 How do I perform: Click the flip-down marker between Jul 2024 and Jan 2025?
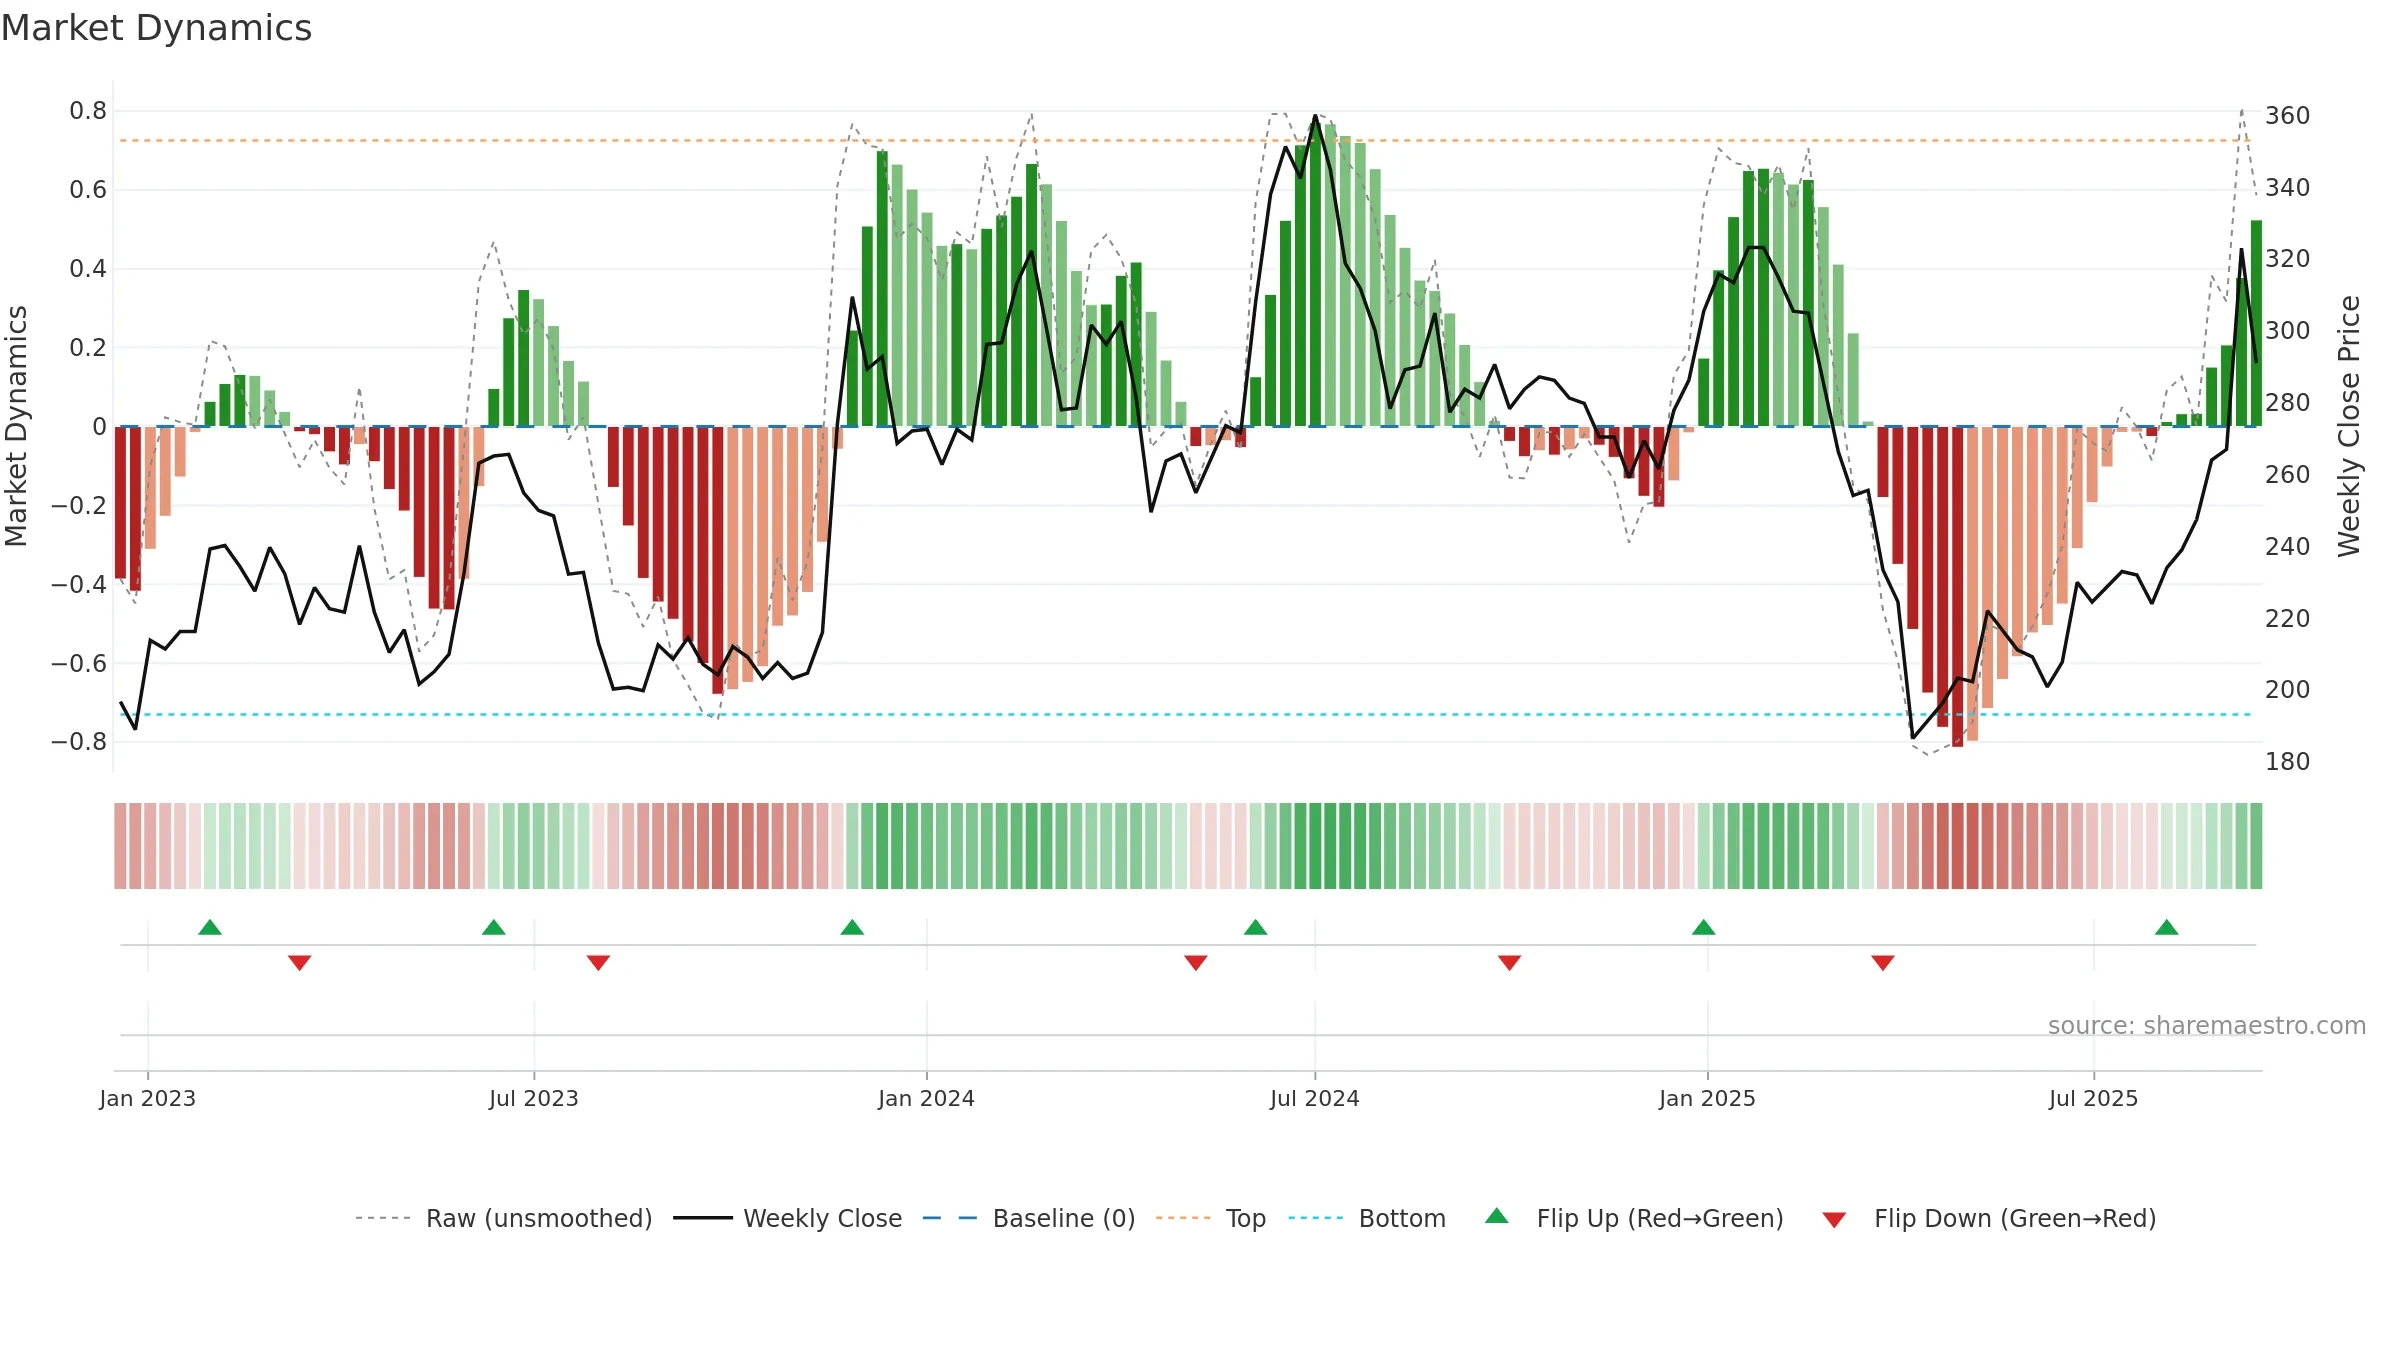click(x=1510, y=962)
